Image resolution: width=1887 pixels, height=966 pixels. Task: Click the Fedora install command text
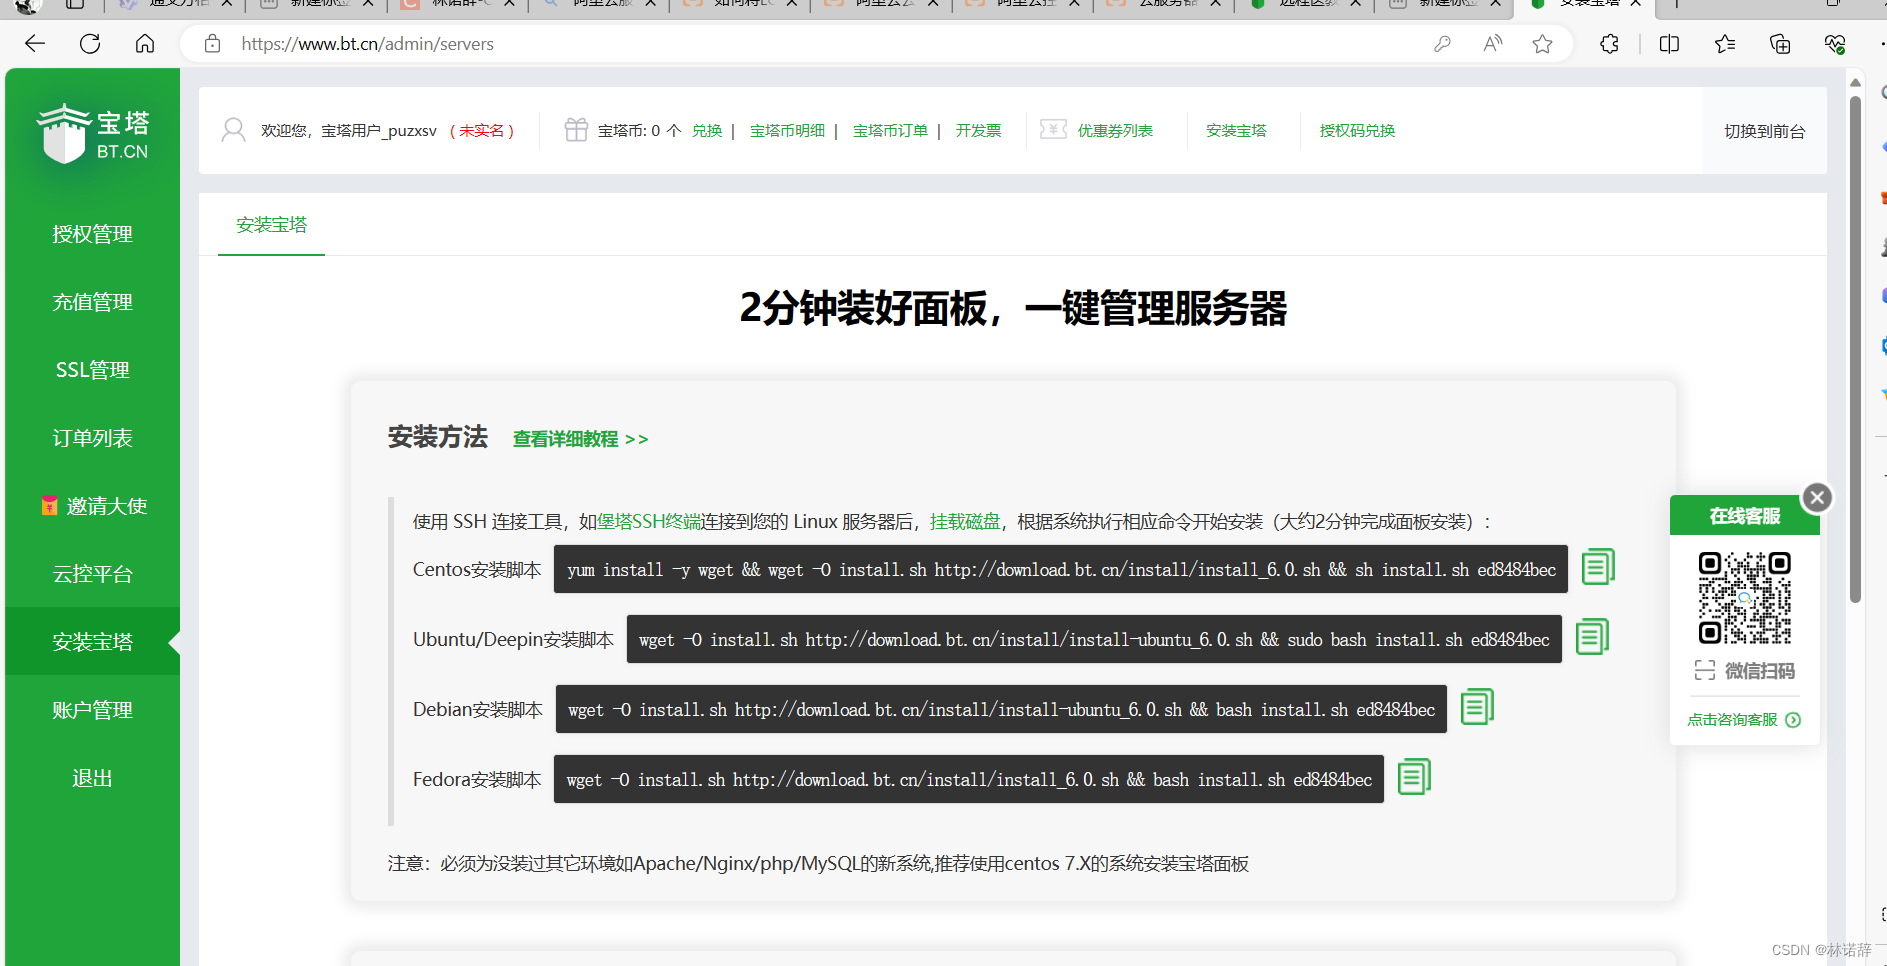click(x=969, y=779)
